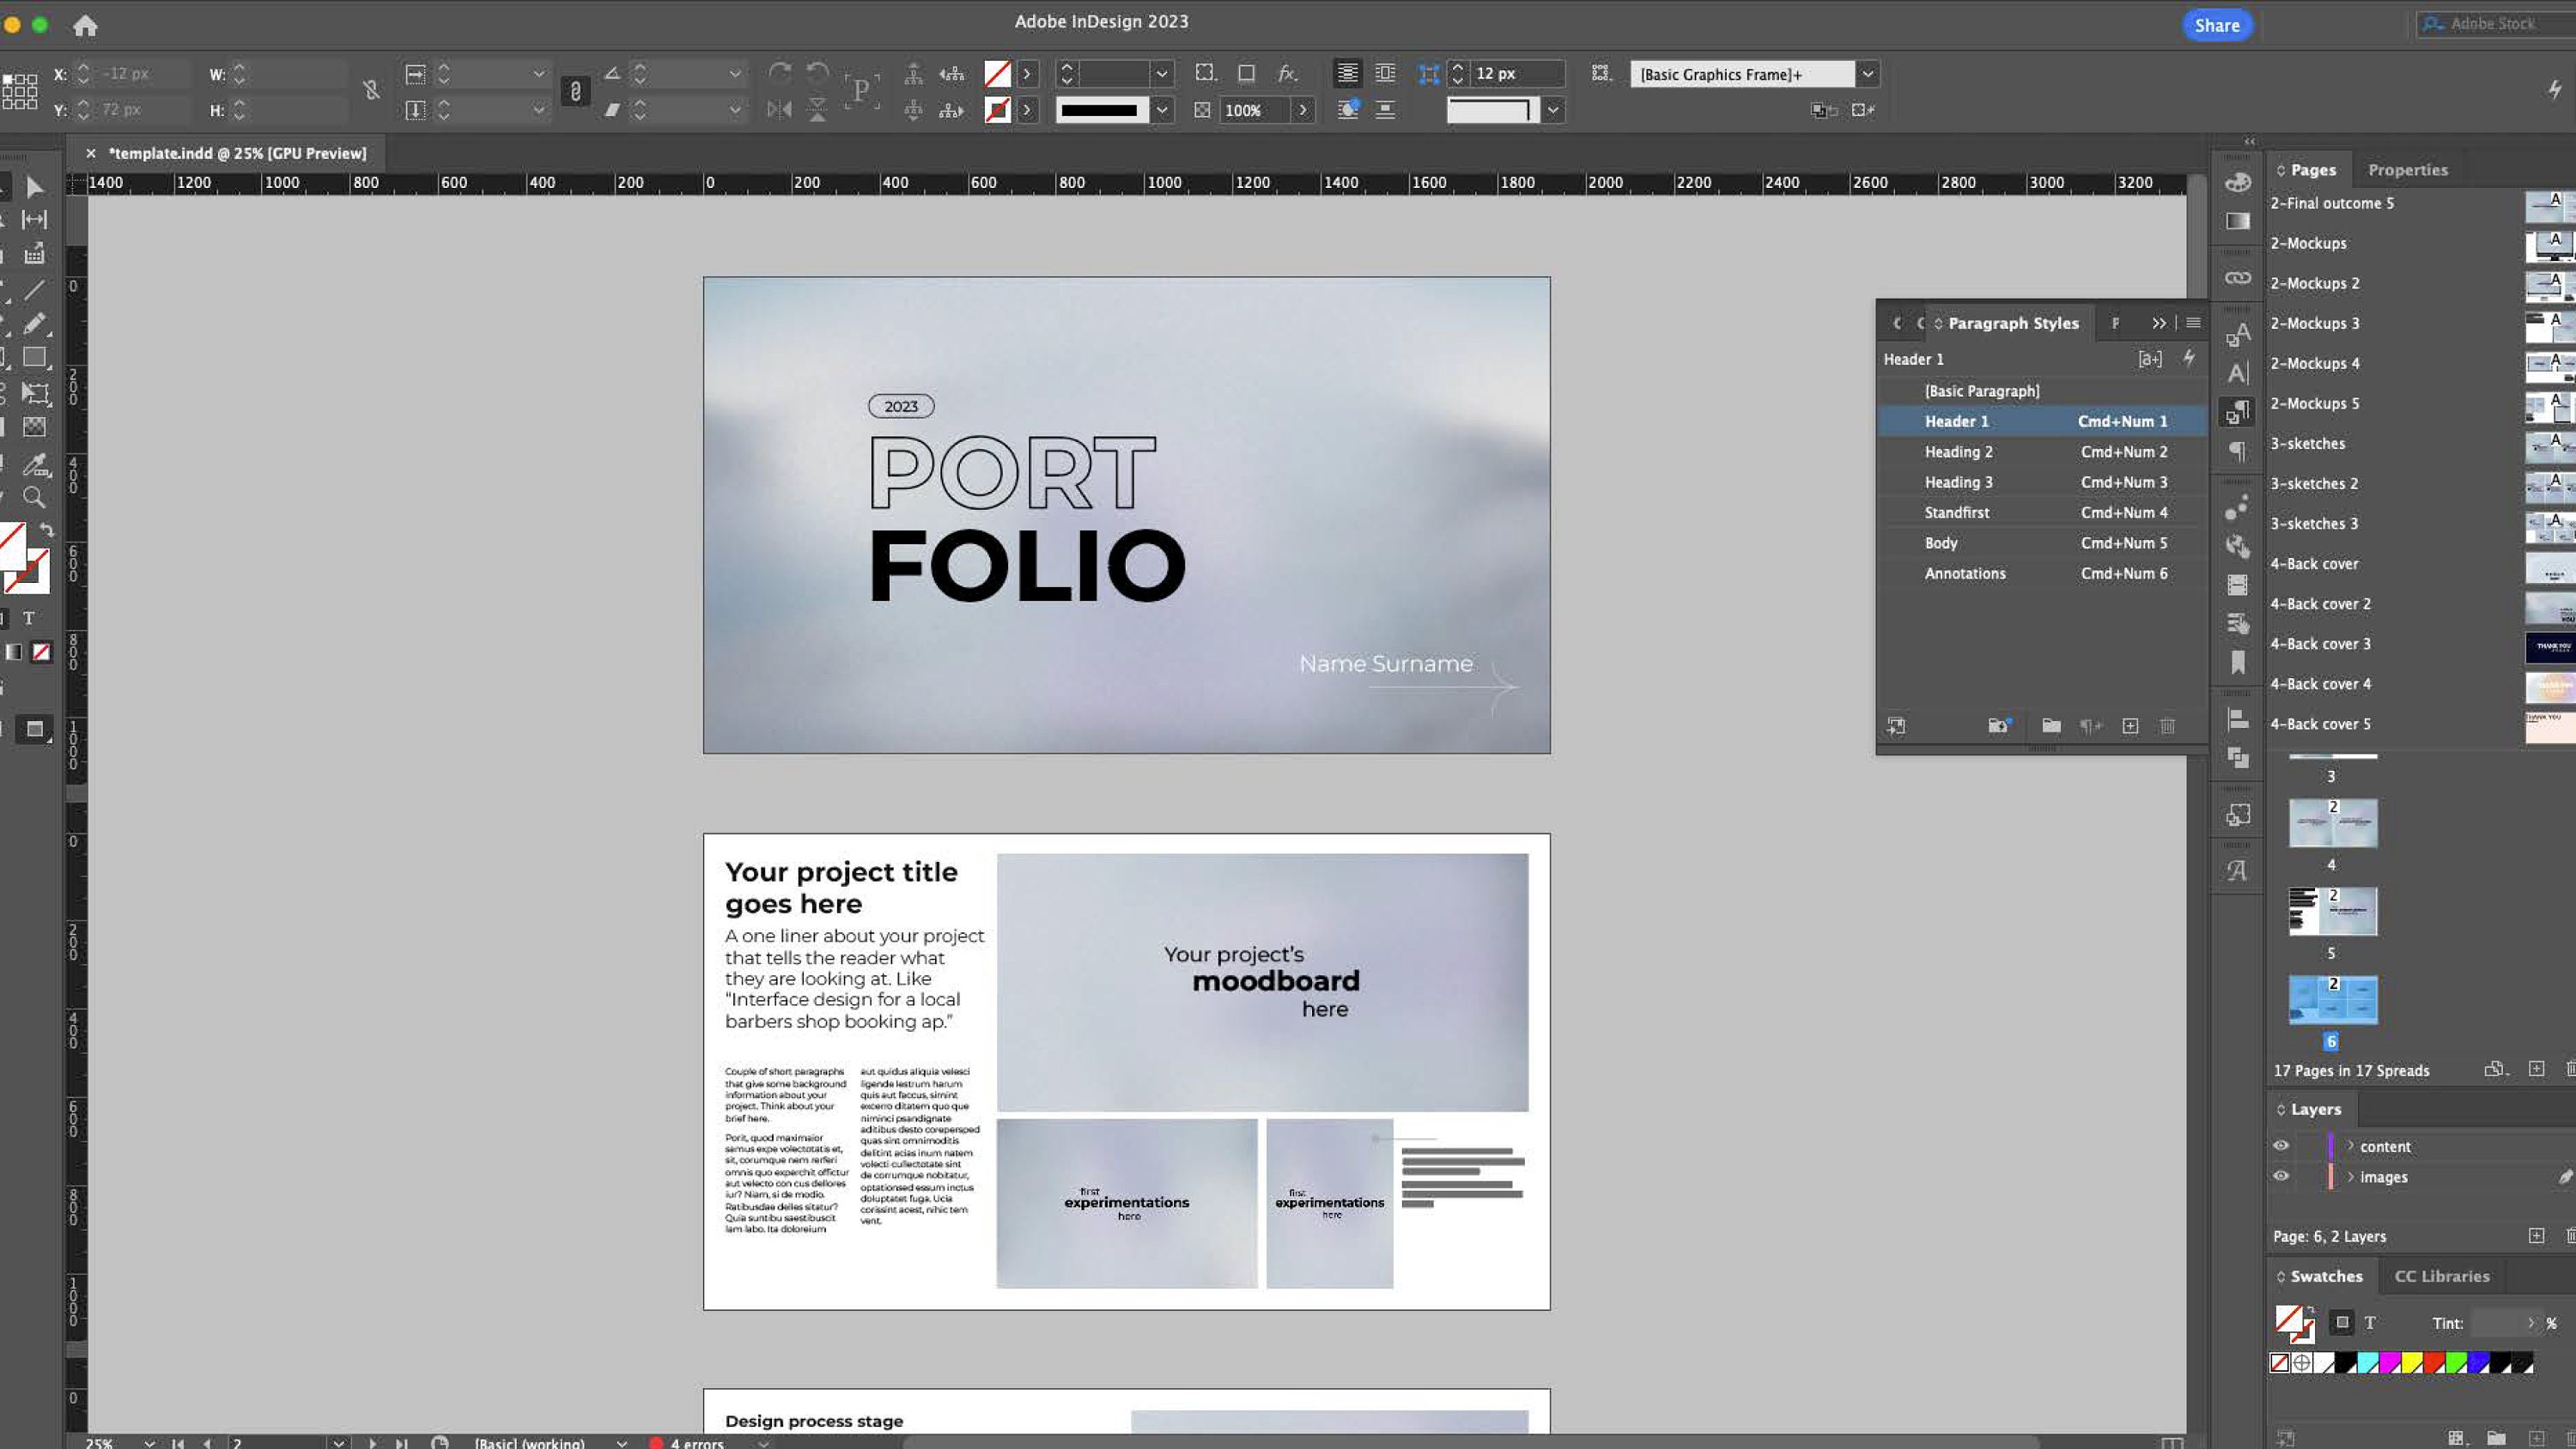Activate the Zoom tool
The width and height of the screenshot is (2576, 1449).
[35, 497]
